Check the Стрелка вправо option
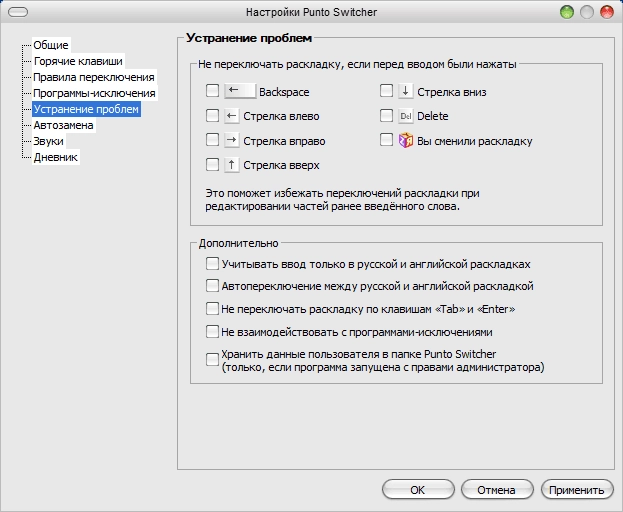The image size is (623, 512). click(x=213, y=140)
